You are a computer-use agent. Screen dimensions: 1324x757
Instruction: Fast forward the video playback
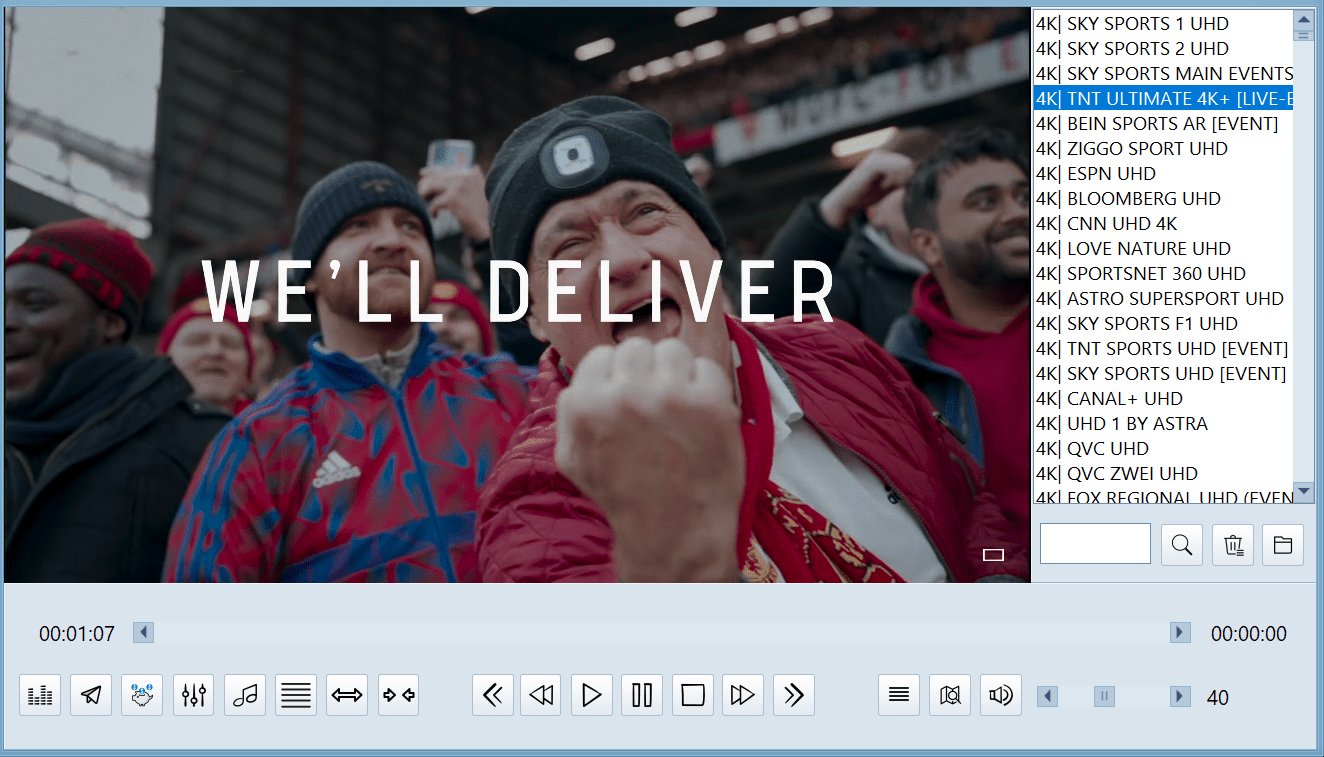click(743, 695)
